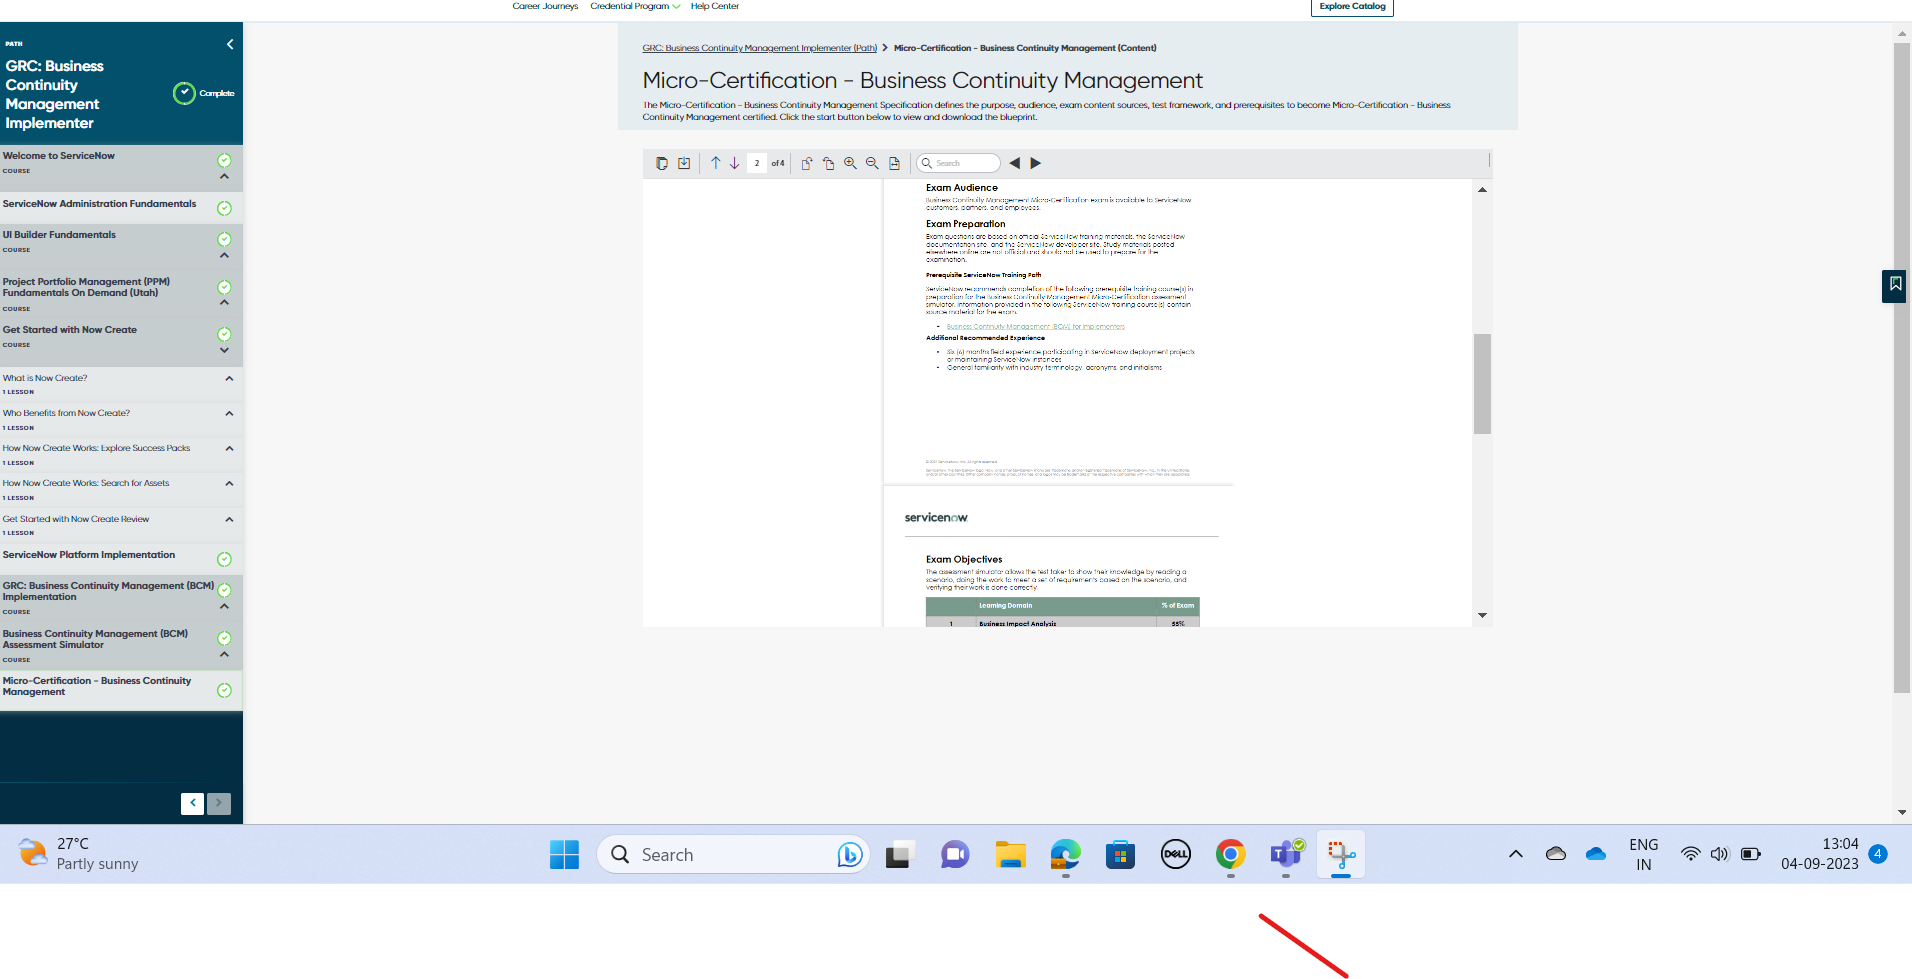Toggle the PDF viewer thumbnails sidebar icon
The image size is (1912, 979).
[661, 163]
